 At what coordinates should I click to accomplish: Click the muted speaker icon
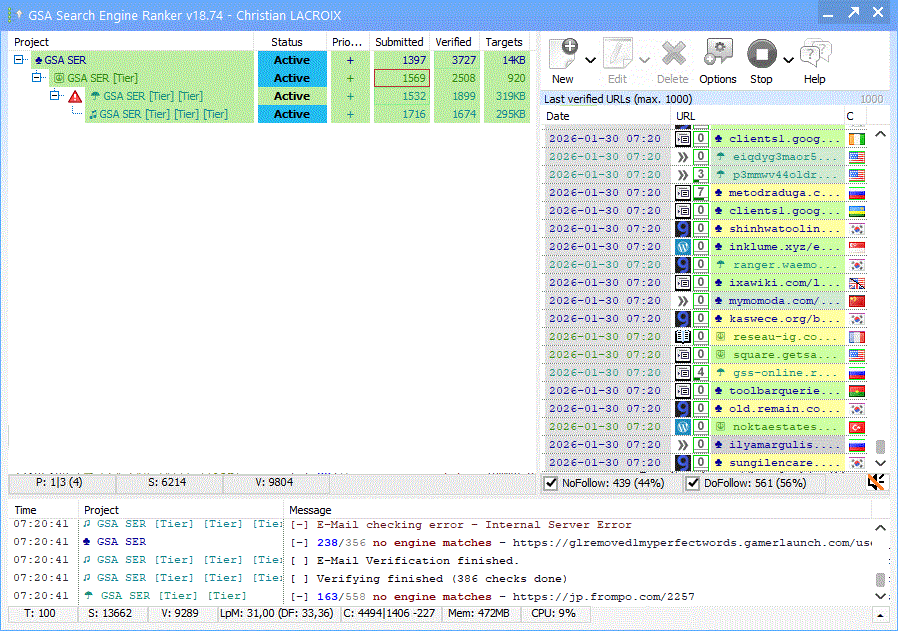[x=877, y=483]
